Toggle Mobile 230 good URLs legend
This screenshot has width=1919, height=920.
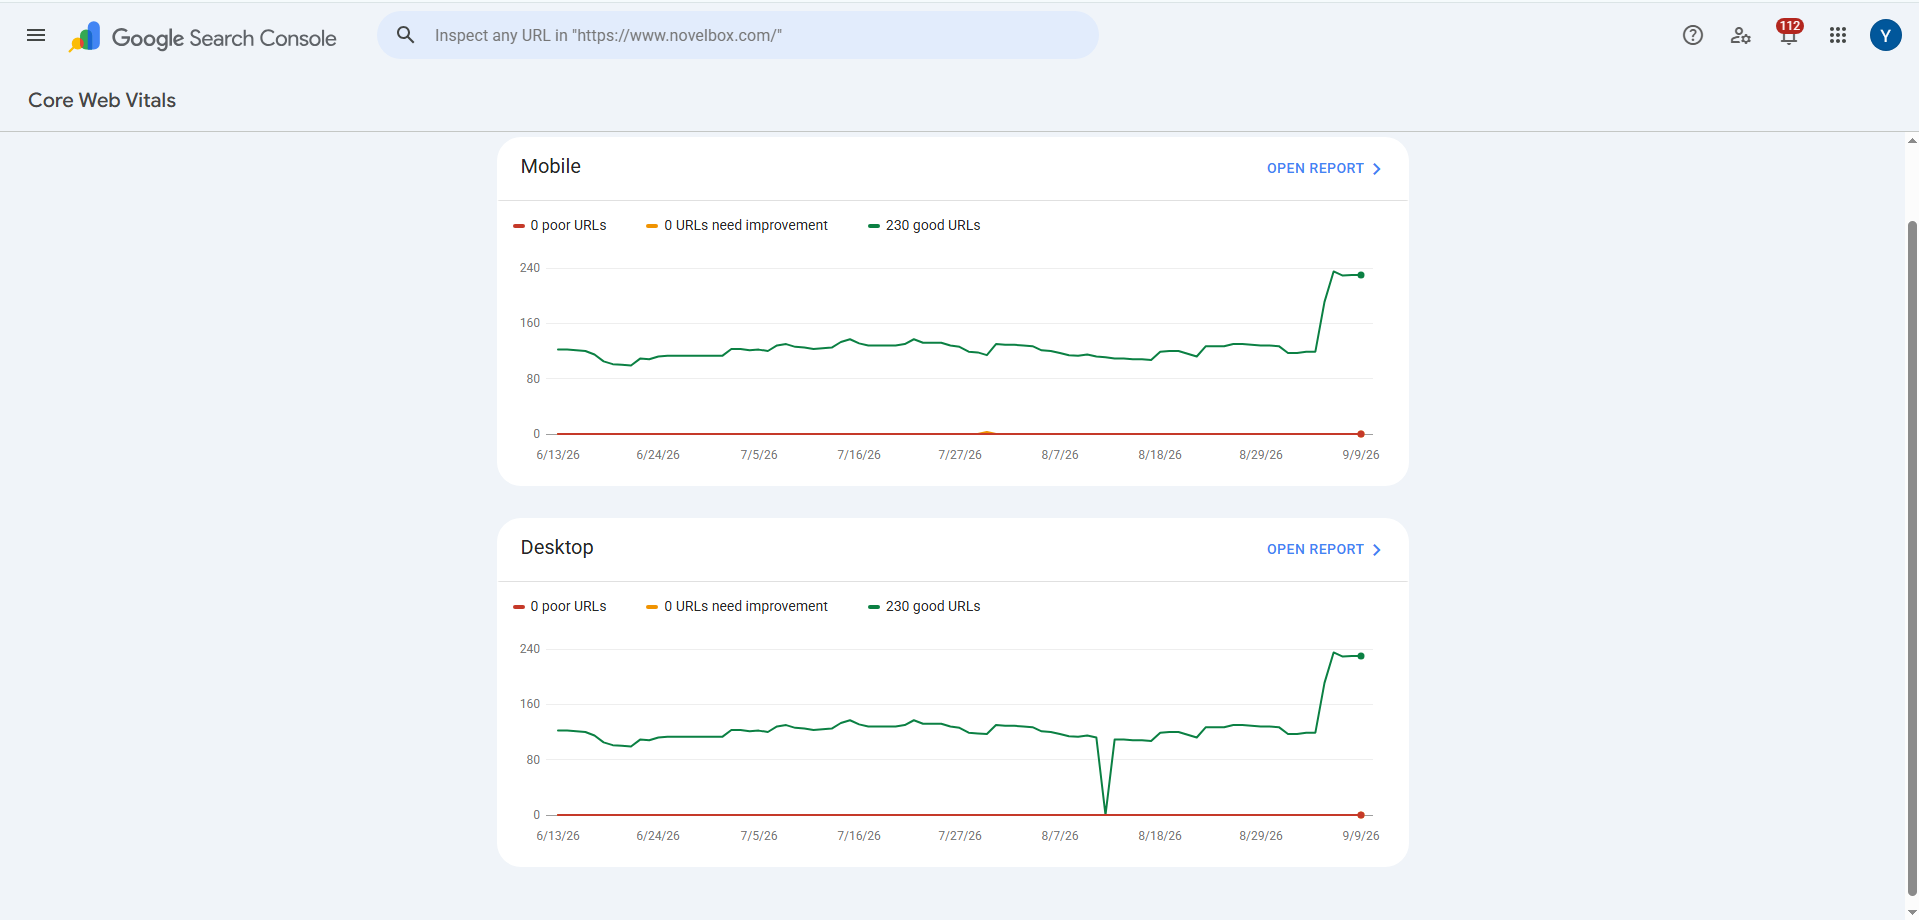(924, 225)
